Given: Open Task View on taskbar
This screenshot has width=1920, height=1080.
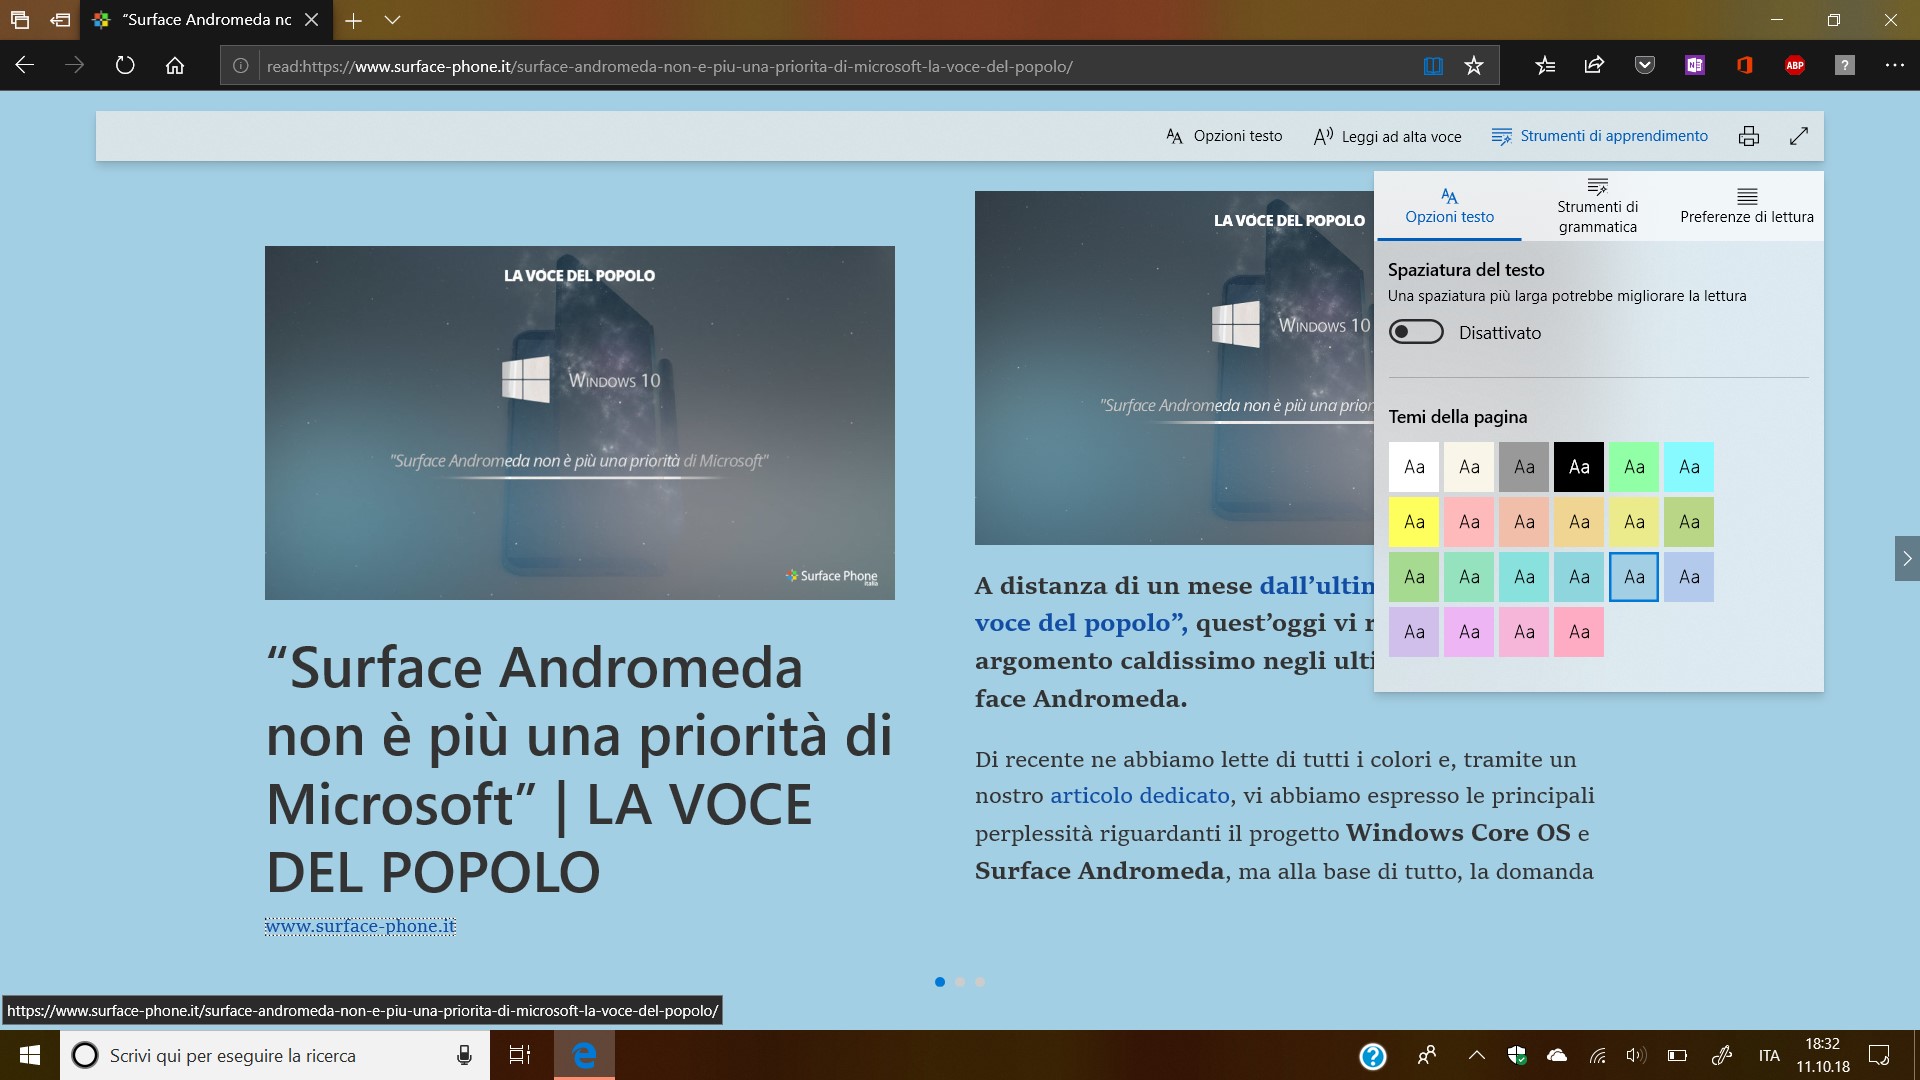Looking at the screenshot, I should click(x=521, y=1055).
